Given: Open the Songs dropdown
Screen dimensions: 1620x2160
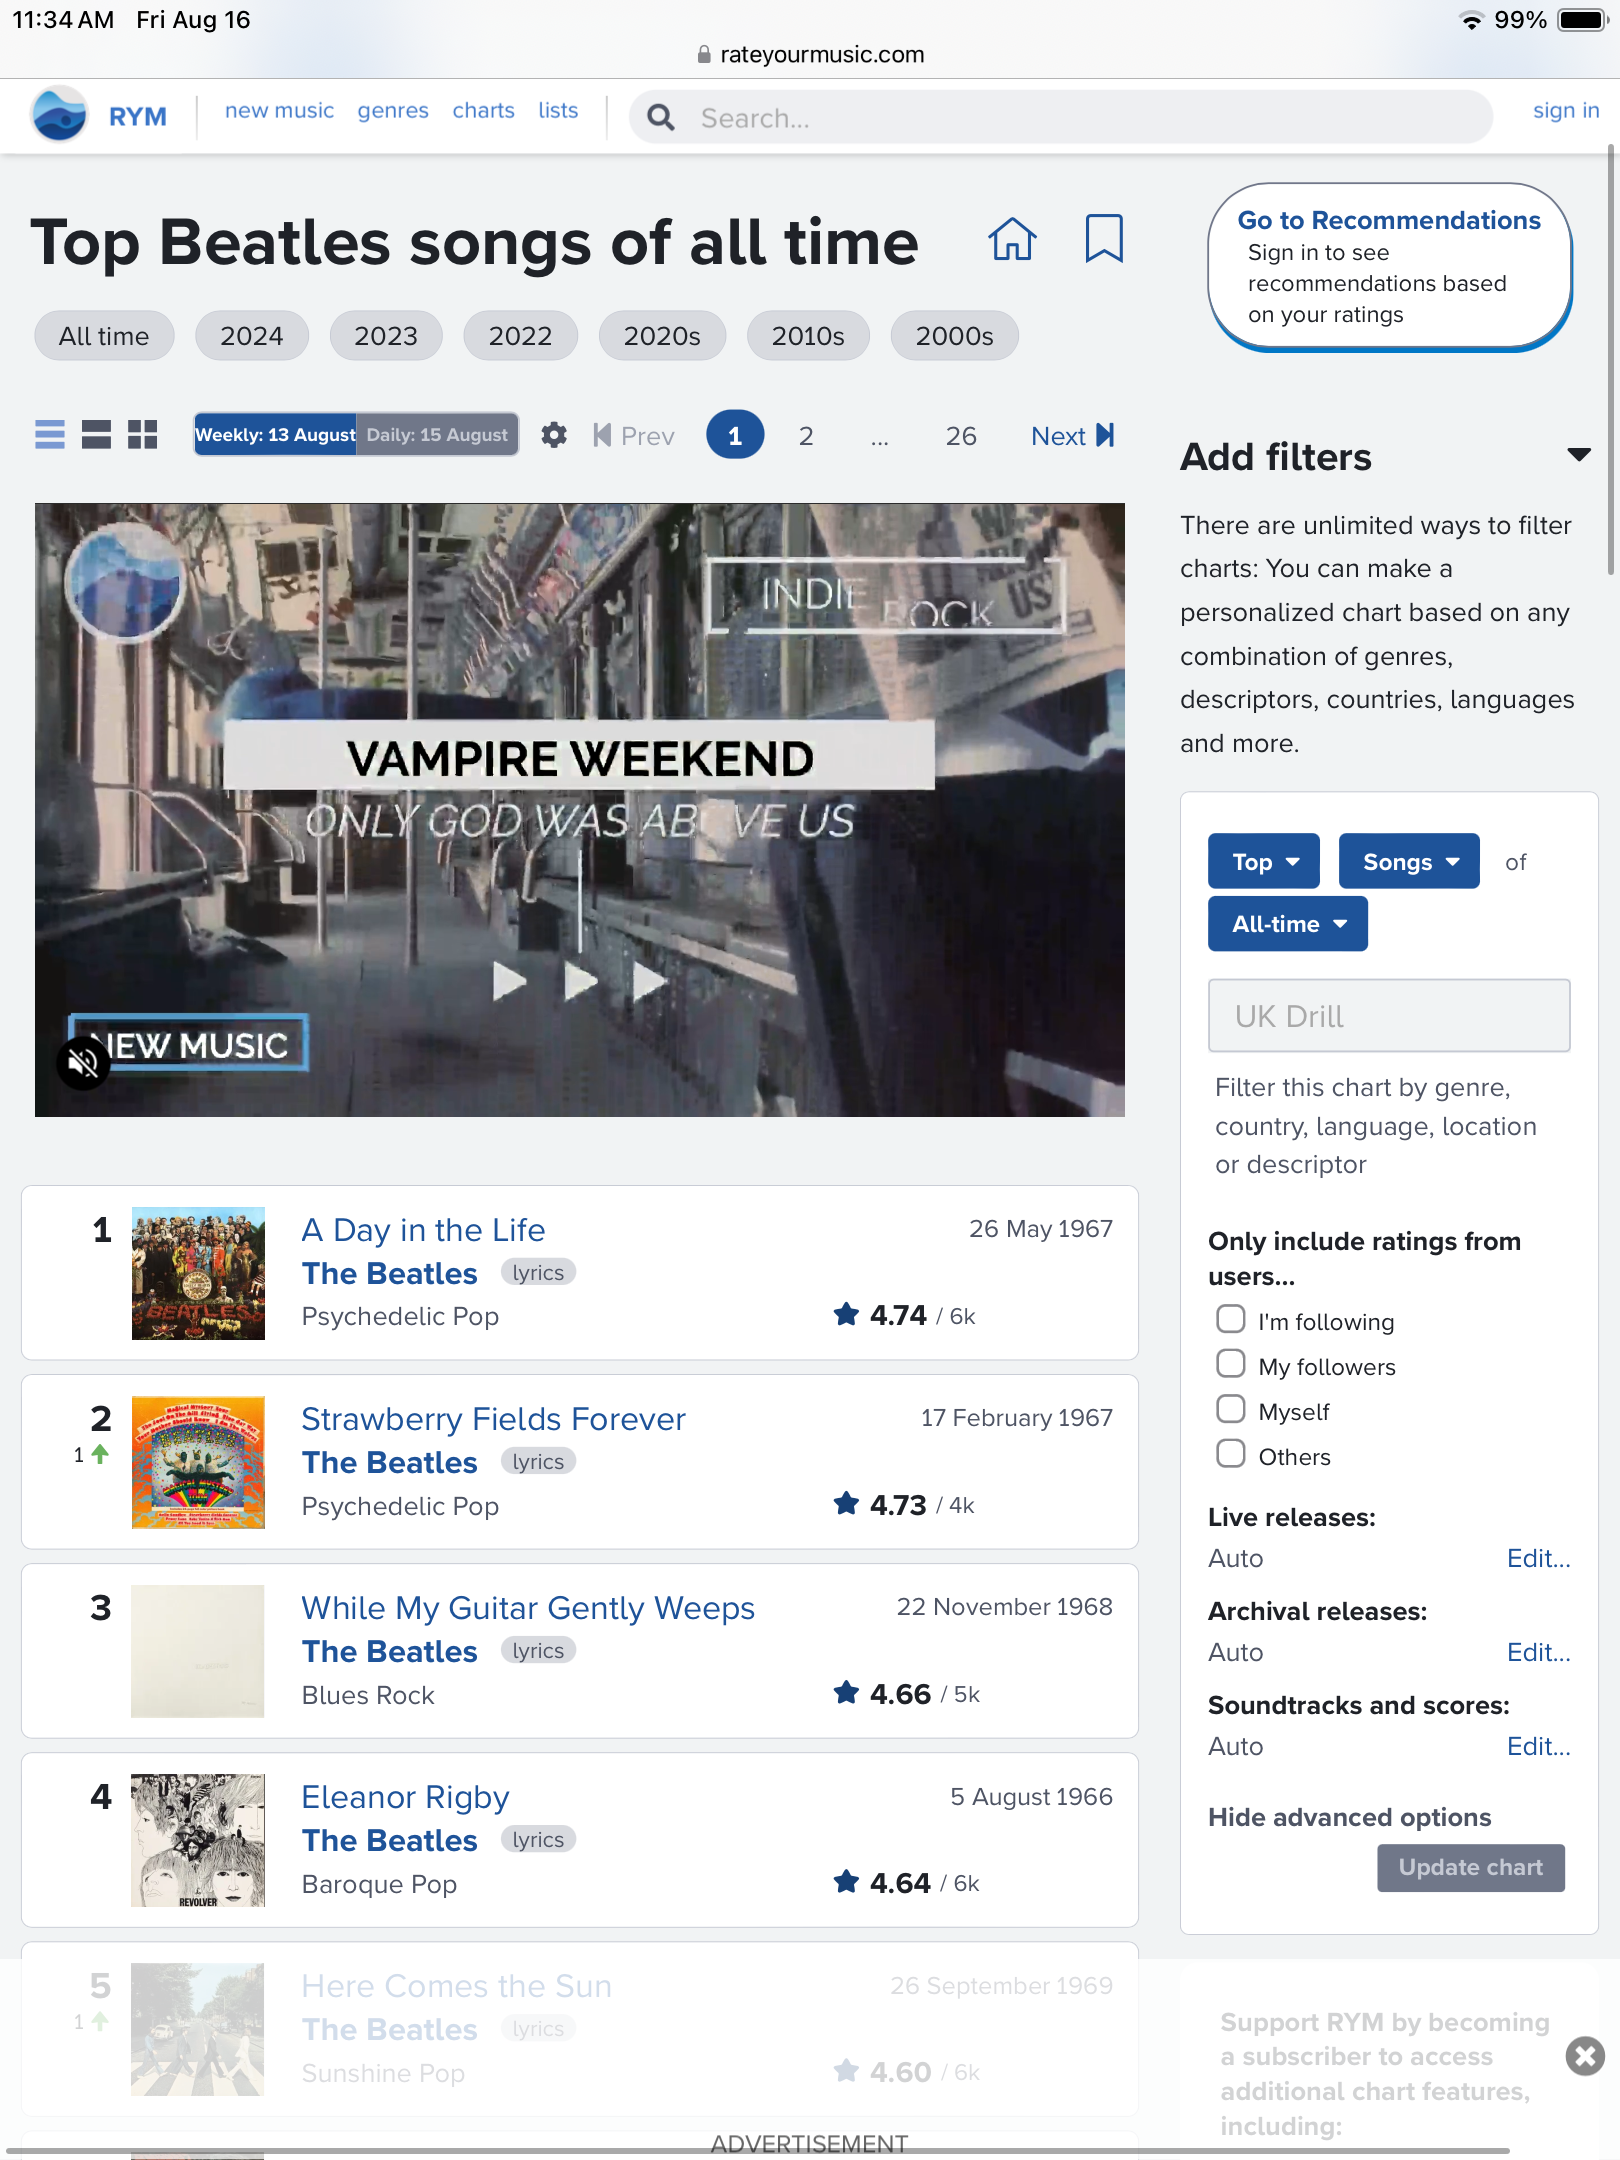Looking at the screenshot, I should pyautogui.click(x=1409, y=861).
